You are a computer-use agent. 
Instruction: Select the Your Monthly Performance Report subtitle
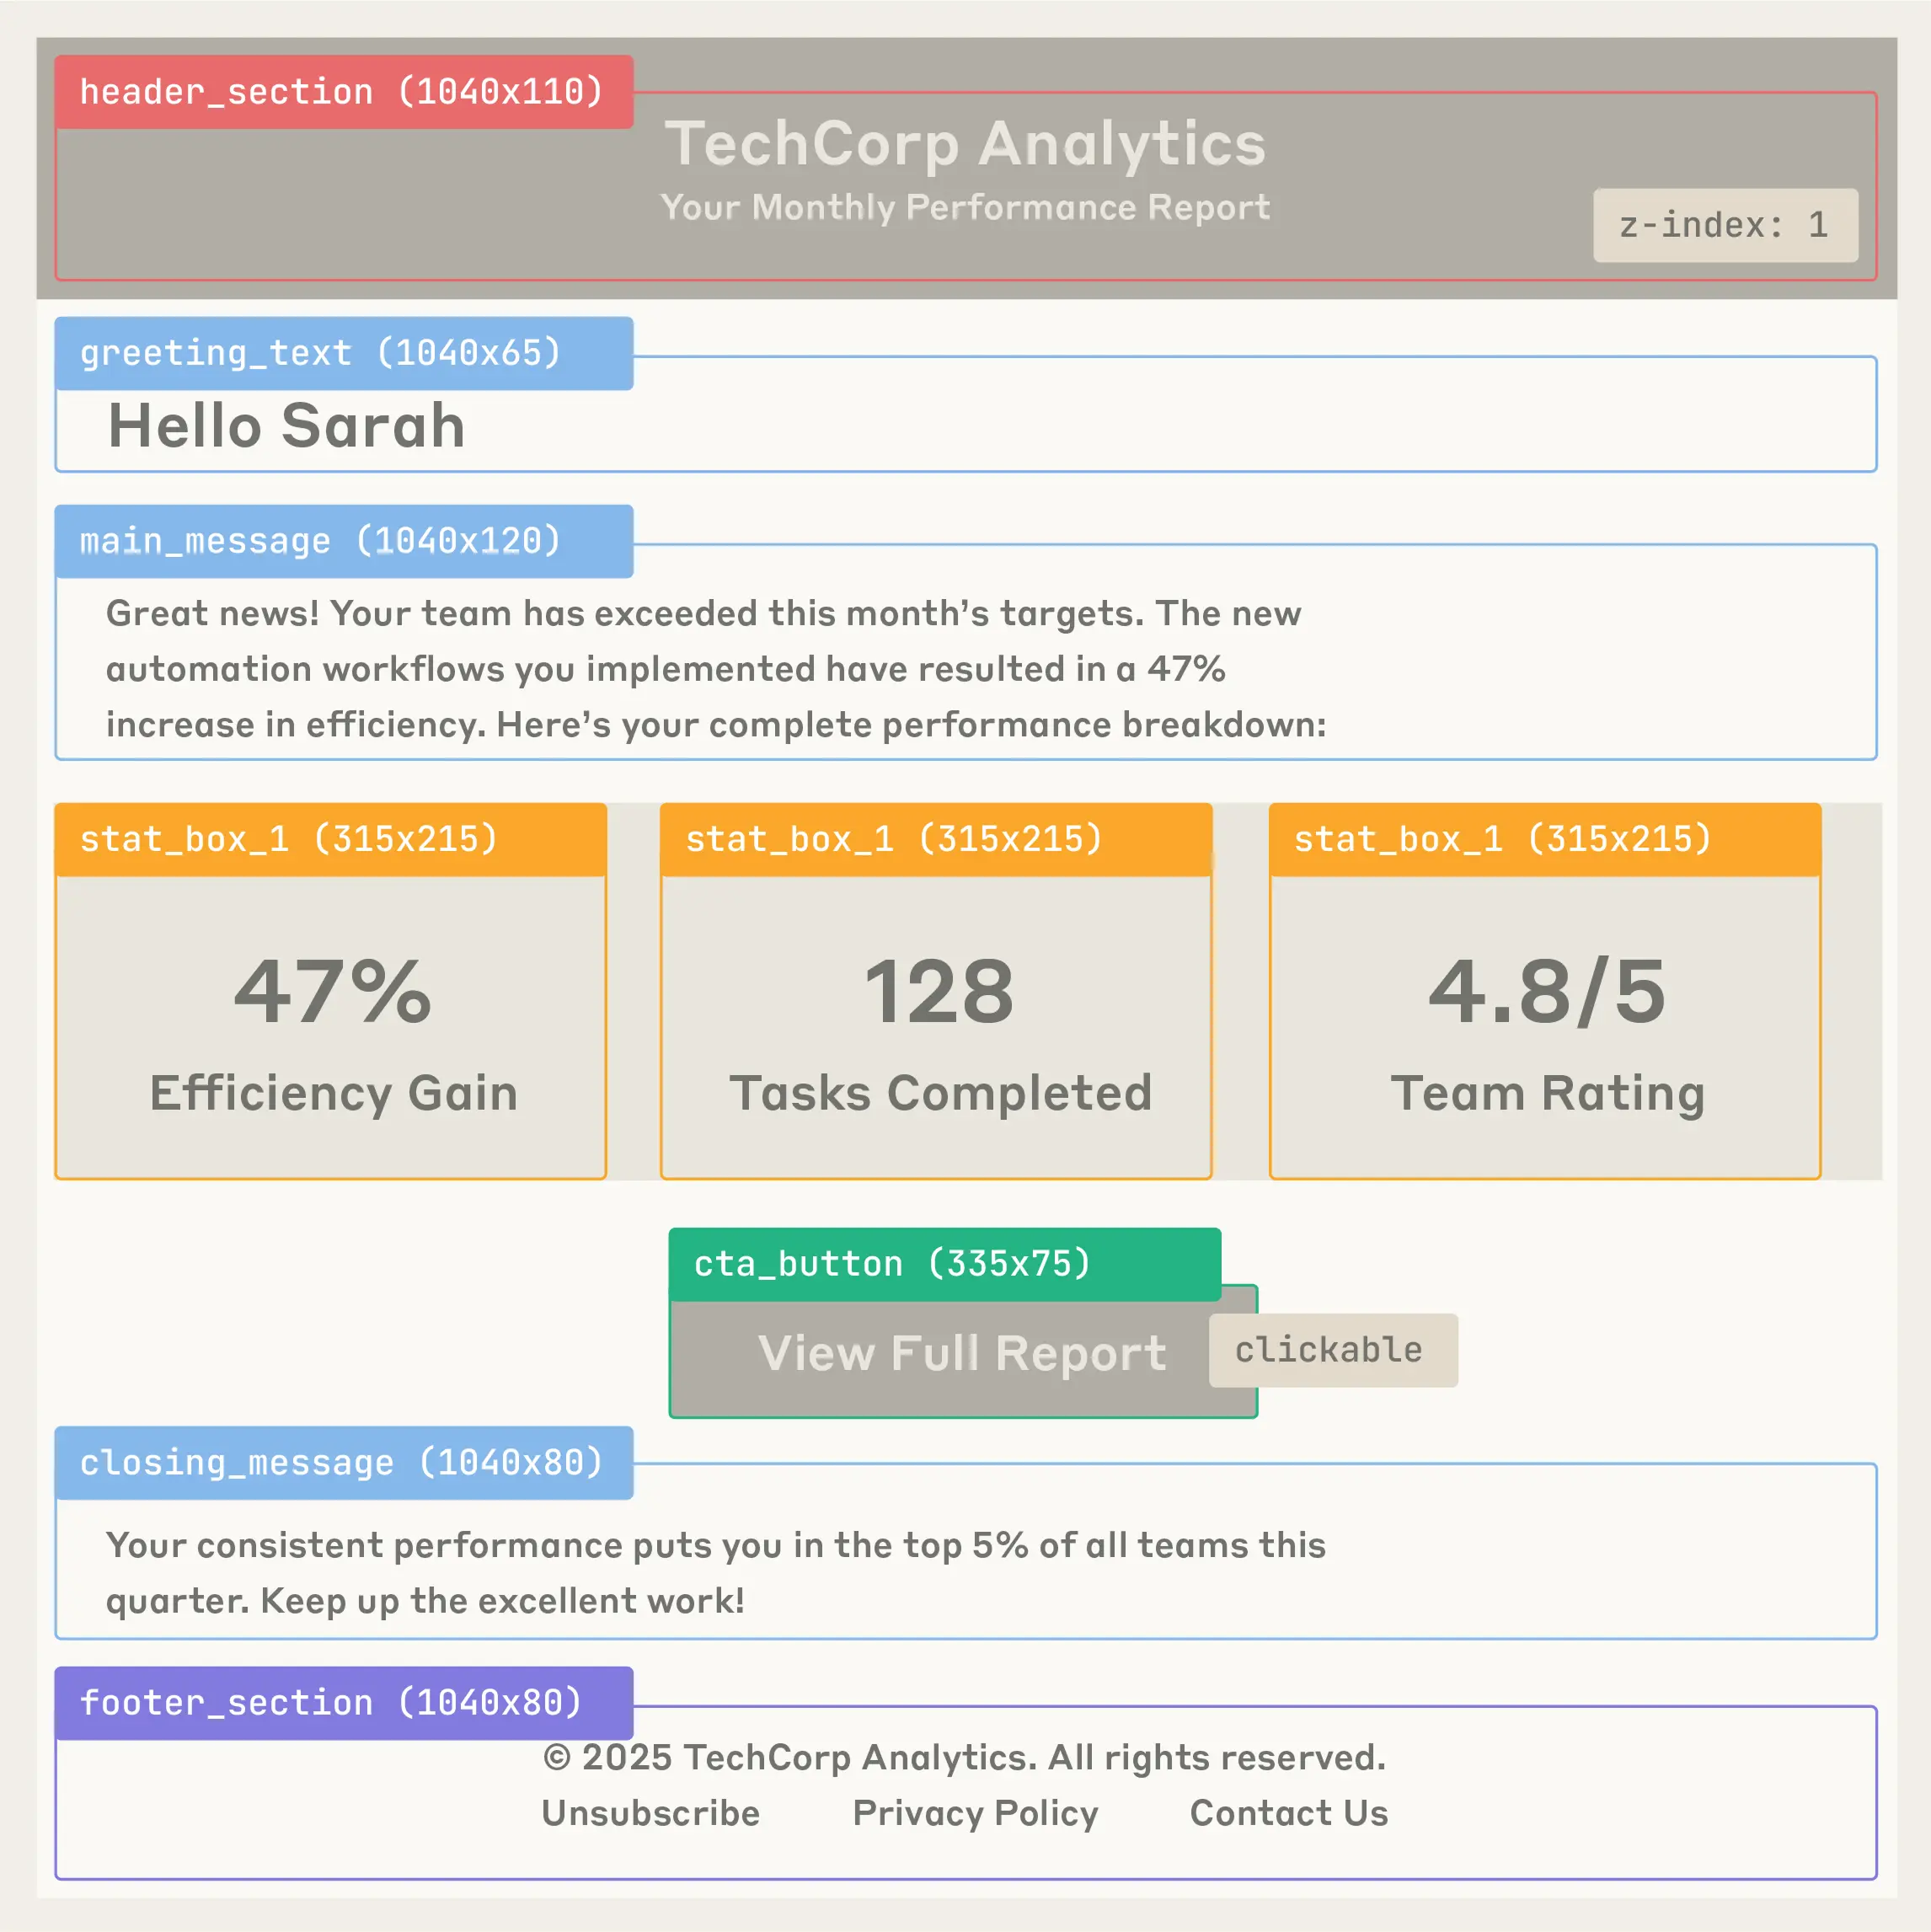point(965,207)
